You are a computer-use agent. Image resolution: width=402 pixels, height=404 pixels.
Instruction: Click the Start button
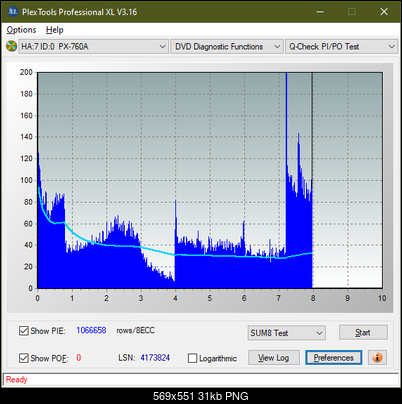pyautogui.click(x=363, y=332)
